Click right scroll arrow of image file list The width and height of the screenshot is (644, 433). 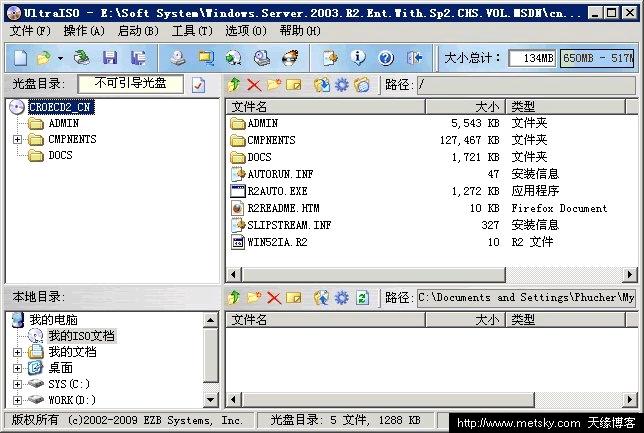coord(630,274)
